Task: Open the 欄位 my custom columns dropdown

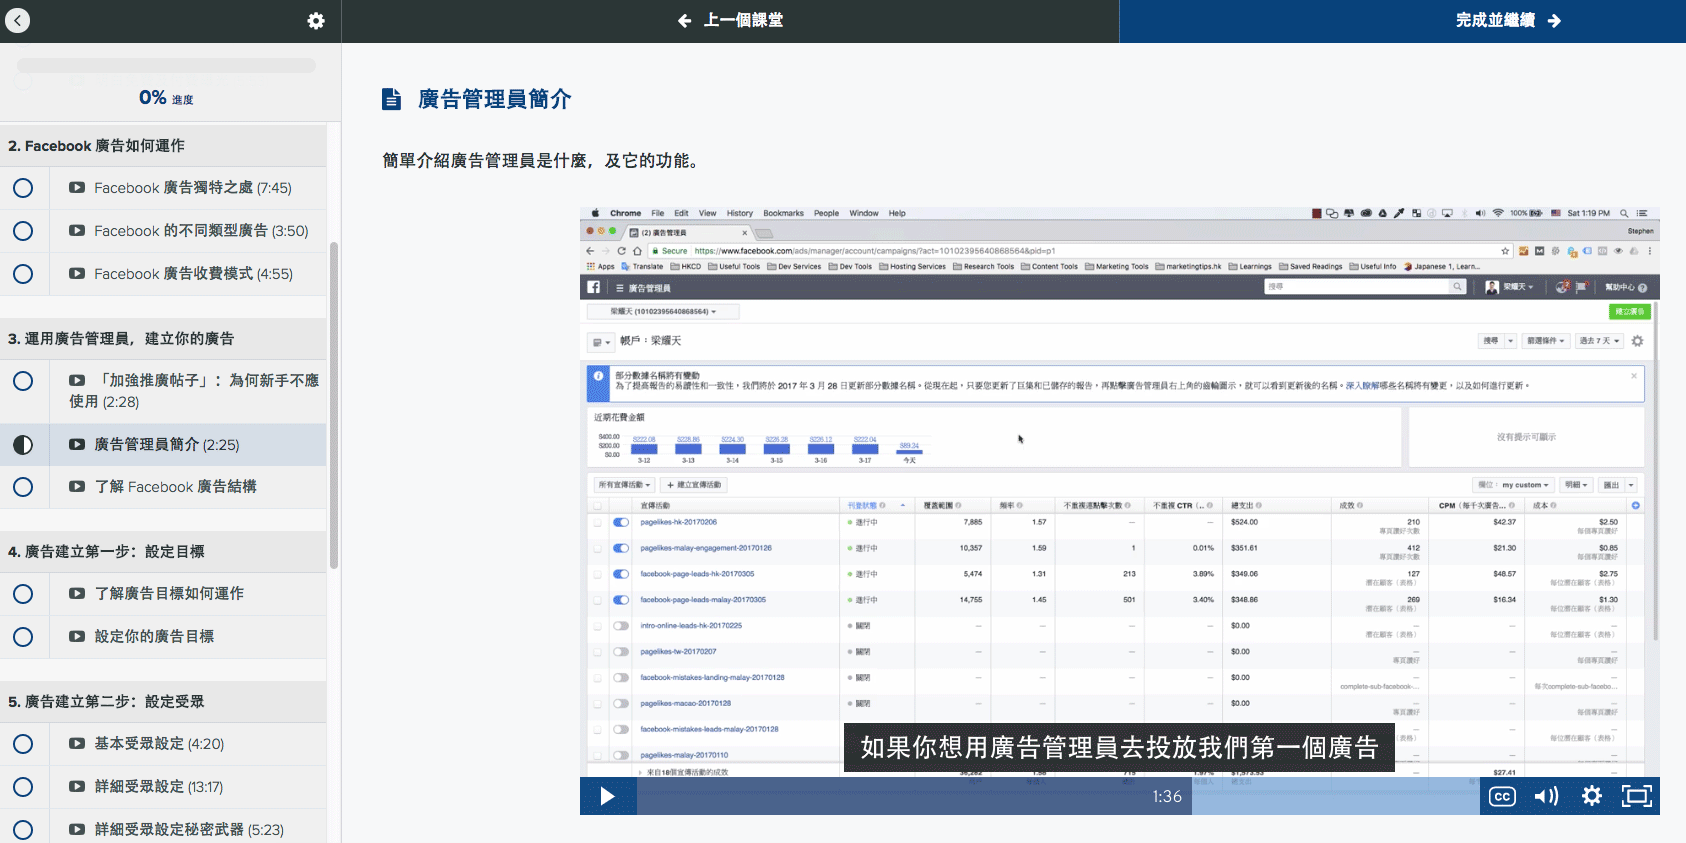Action: (1514, 485)
